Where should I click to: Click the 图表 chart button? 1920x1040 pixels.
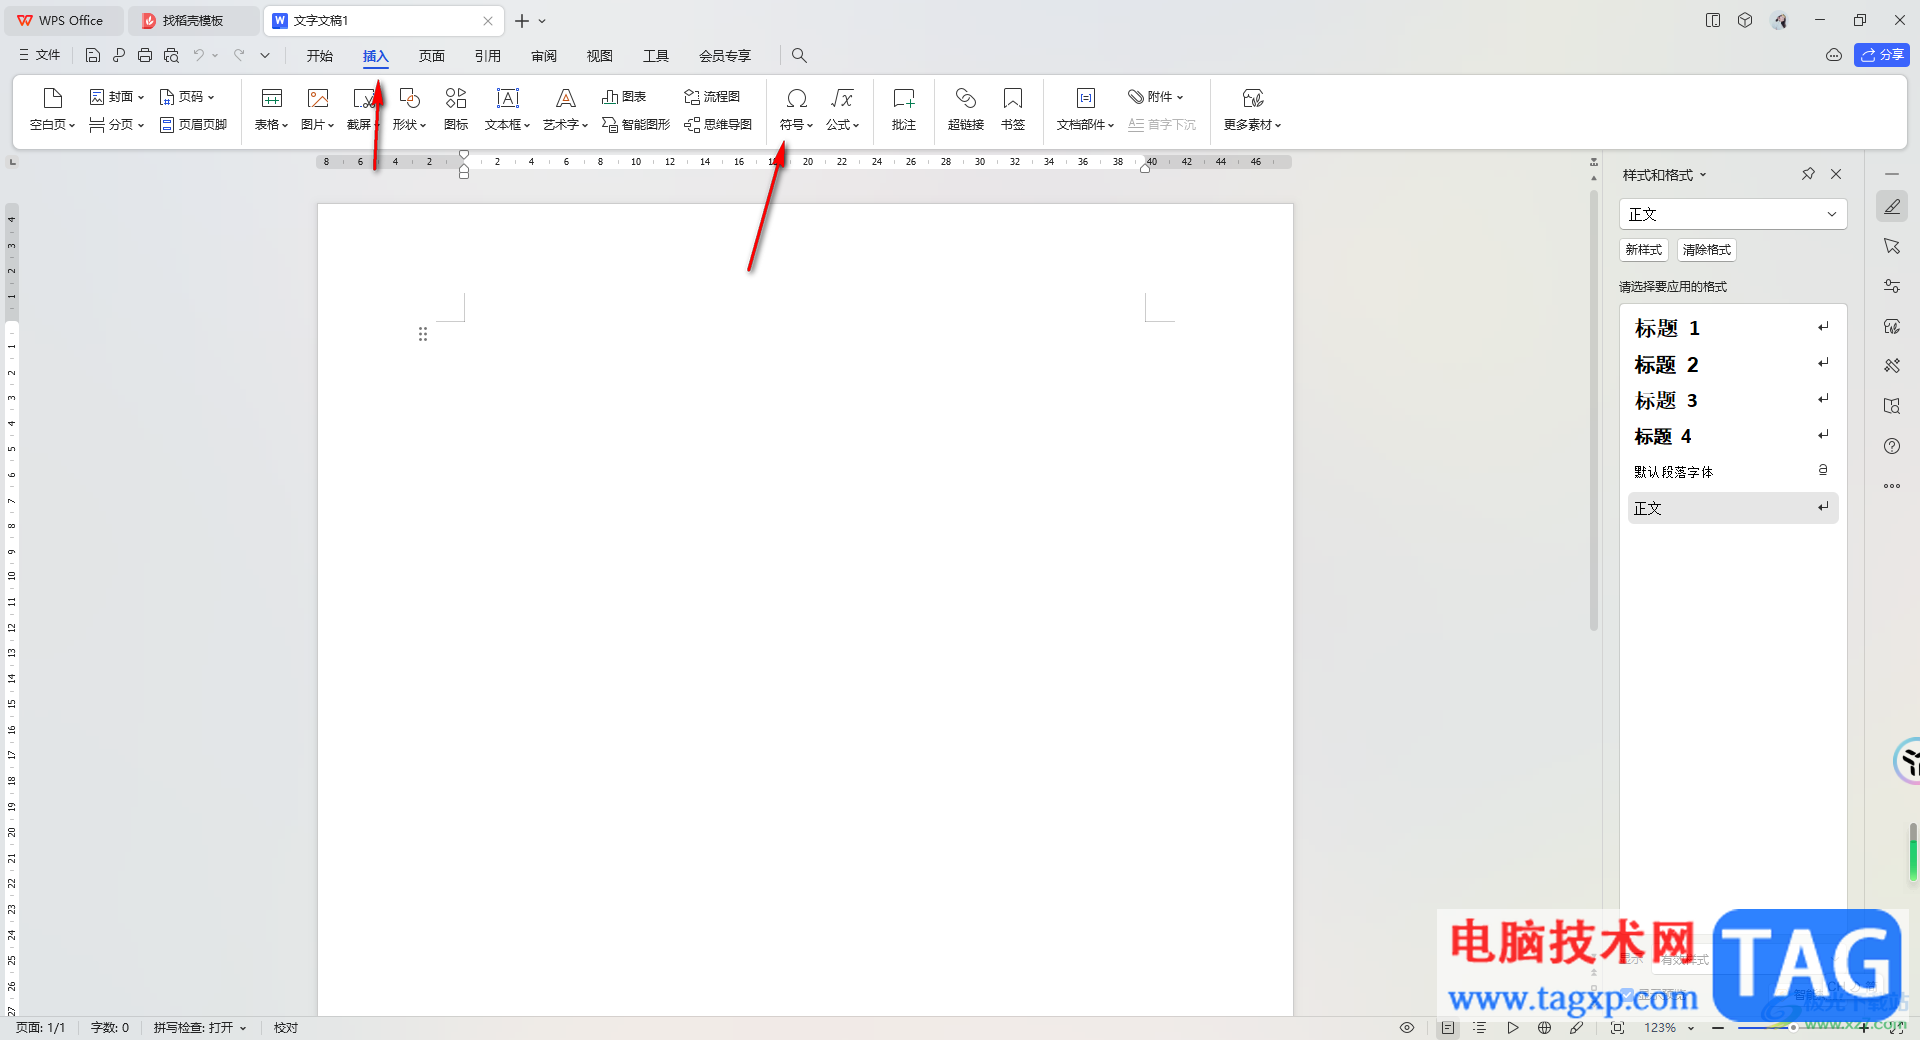pyautogui.click(x=624, y=97)
